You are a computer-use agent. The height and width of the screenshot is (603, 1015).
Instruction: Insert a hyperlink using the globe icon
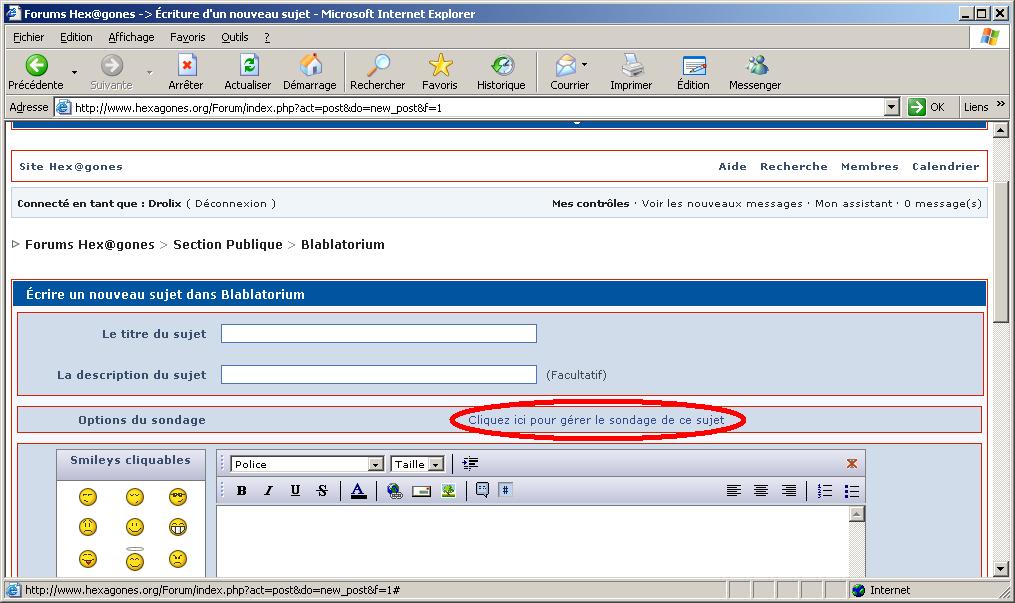[394, 491]
